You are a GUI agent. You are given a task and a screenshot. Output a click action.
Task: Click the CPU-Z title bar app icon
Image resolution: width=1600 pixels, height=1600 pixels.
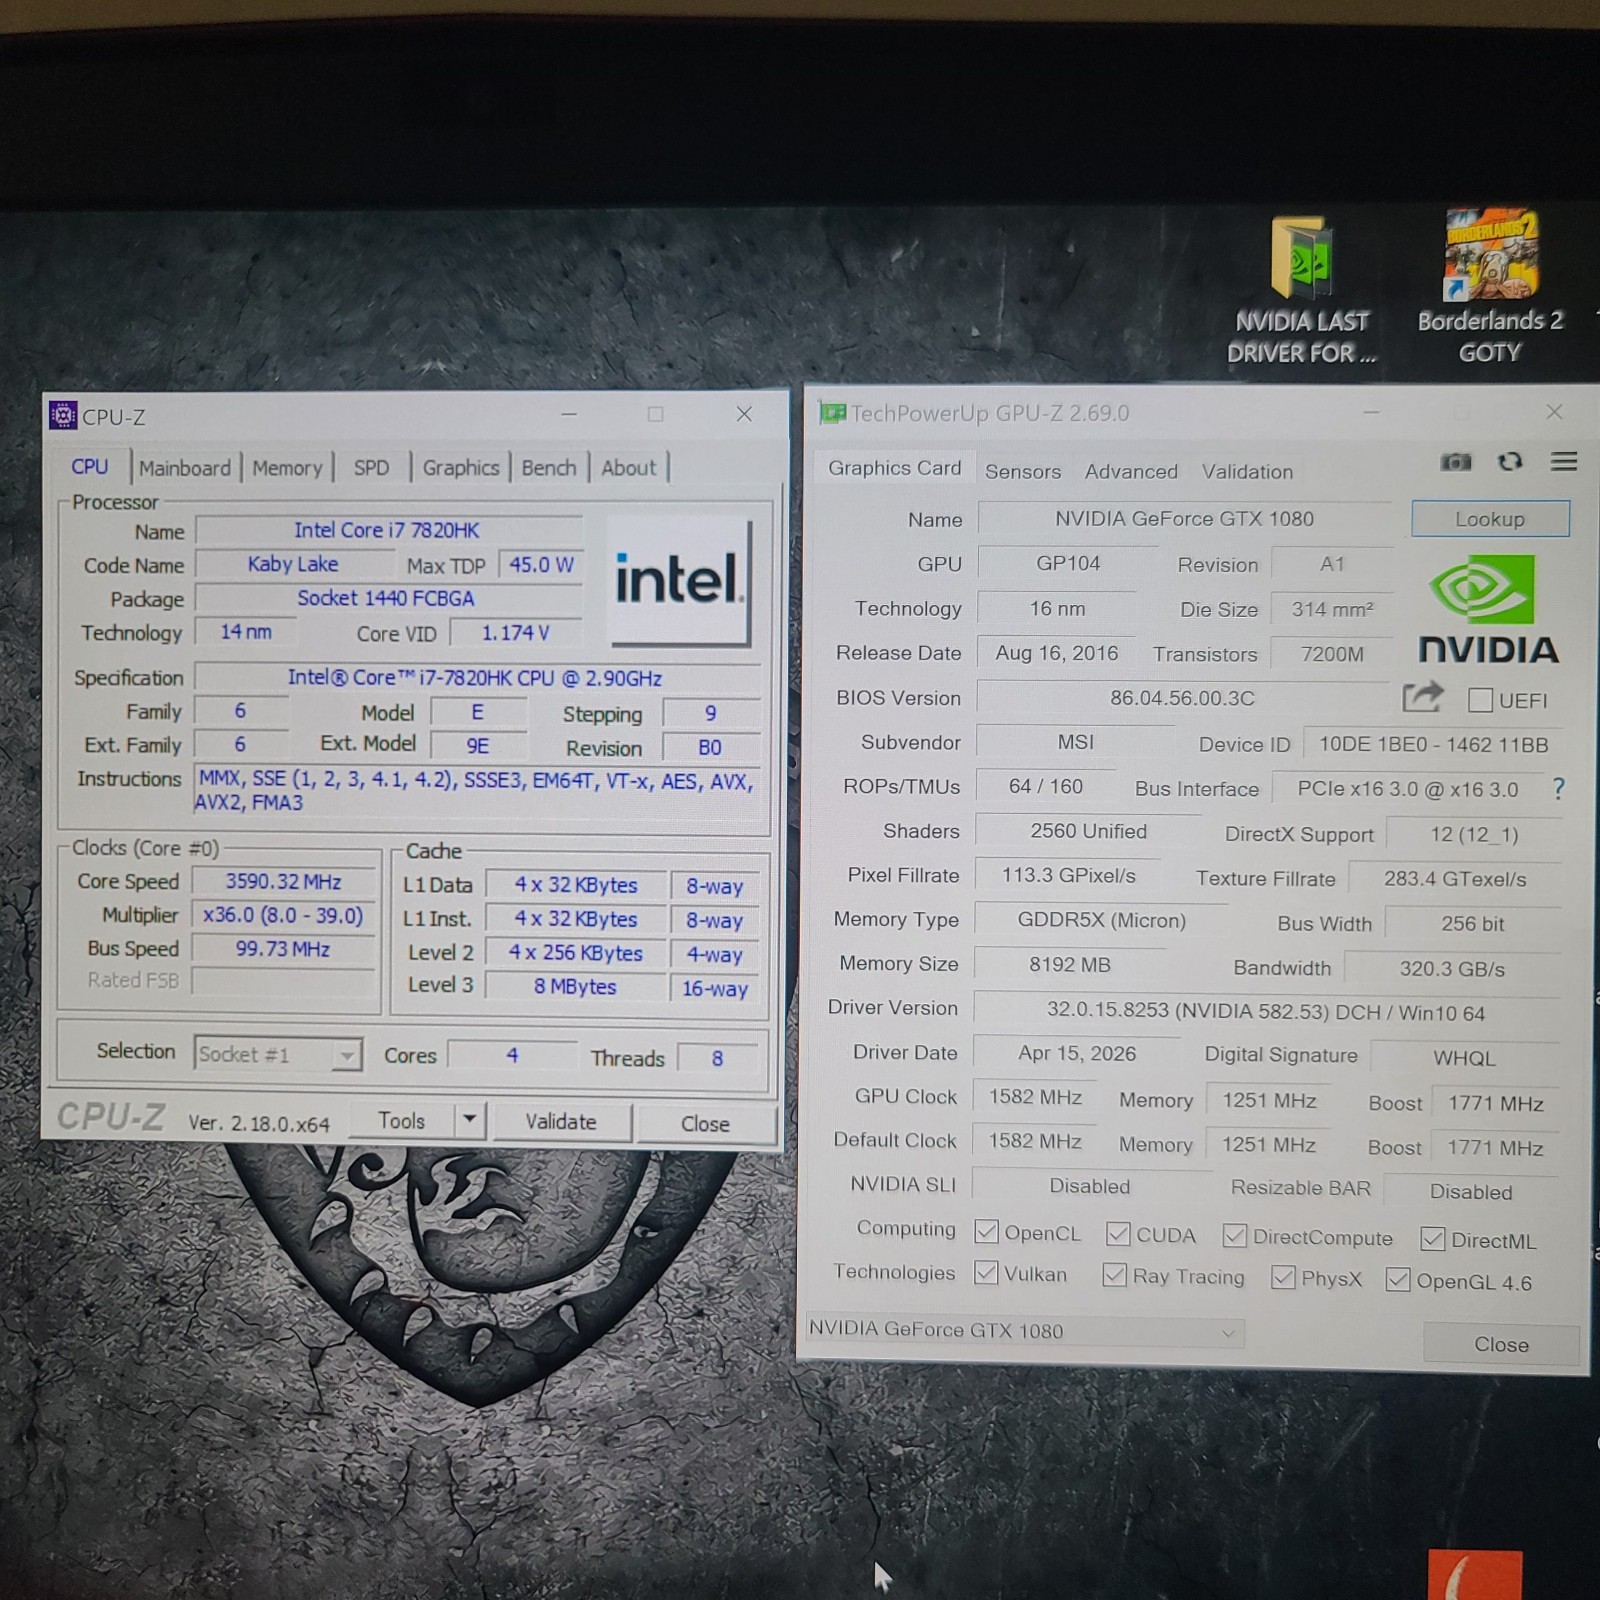63,415
